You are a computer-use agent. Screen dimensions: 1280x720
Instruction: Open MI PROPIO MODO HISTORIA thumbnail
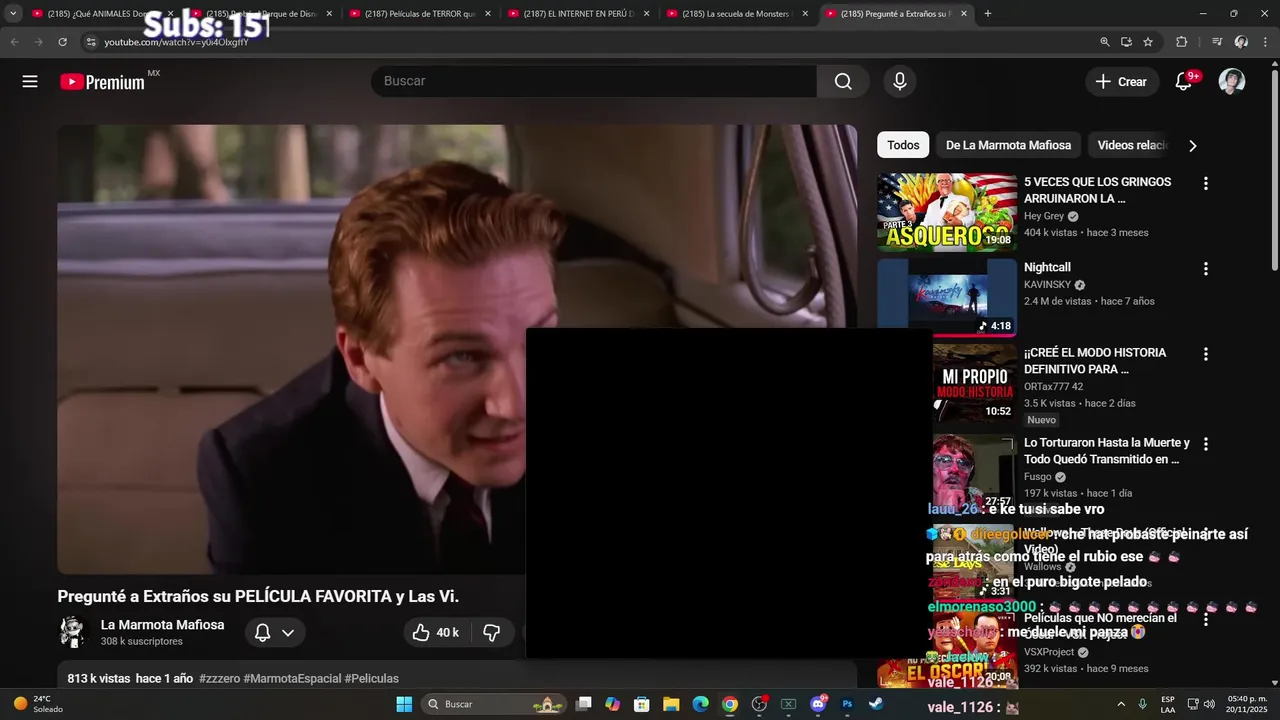coord(975,382)
